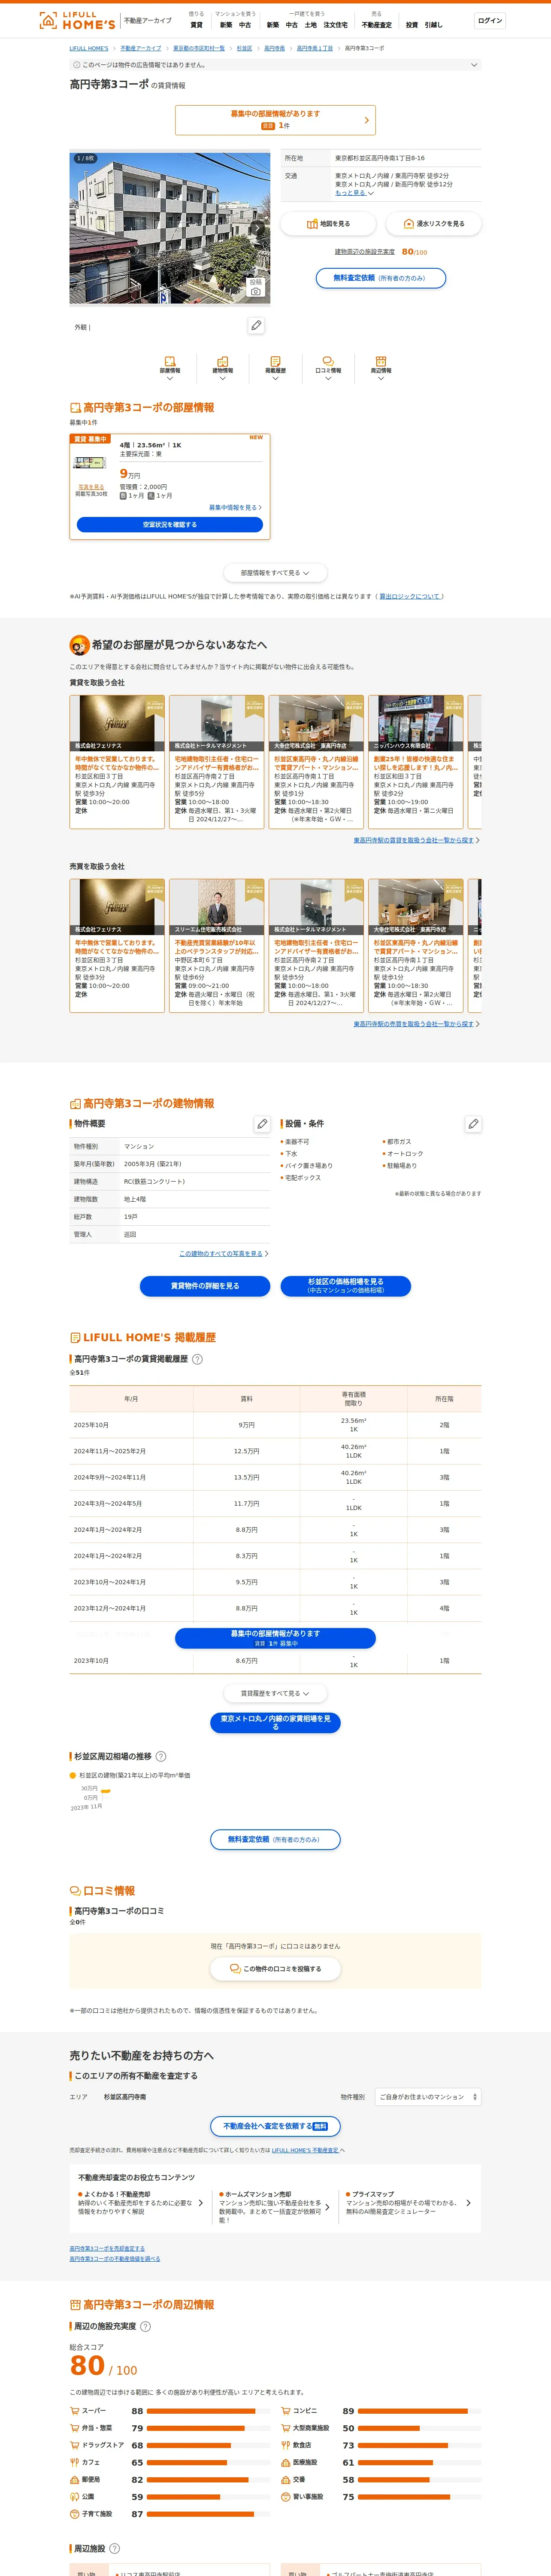Screen dimensions: 551x2576
Task: Open ニッパハウス有限会社 company card
Action: point(416,762)
